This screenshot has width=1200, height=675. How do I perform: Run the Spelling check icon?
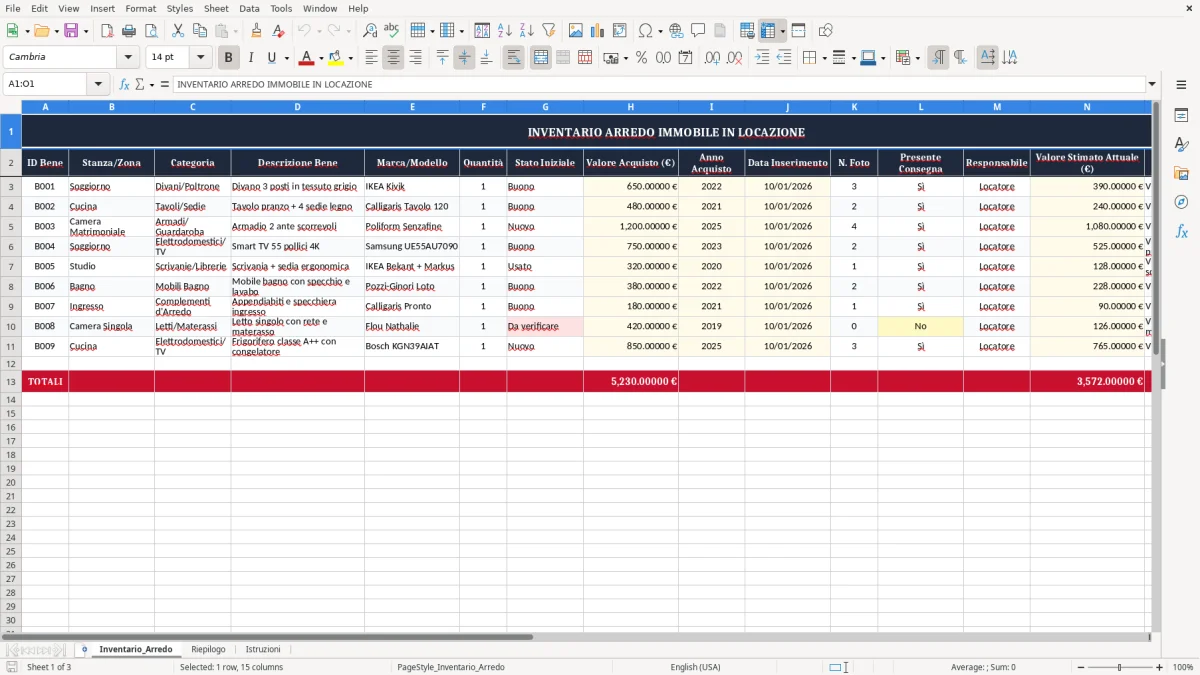pos(392,30)
